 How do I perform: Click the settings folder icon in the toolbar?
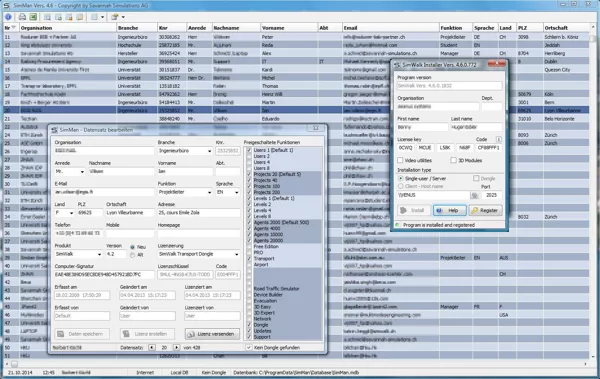(115, 17)
